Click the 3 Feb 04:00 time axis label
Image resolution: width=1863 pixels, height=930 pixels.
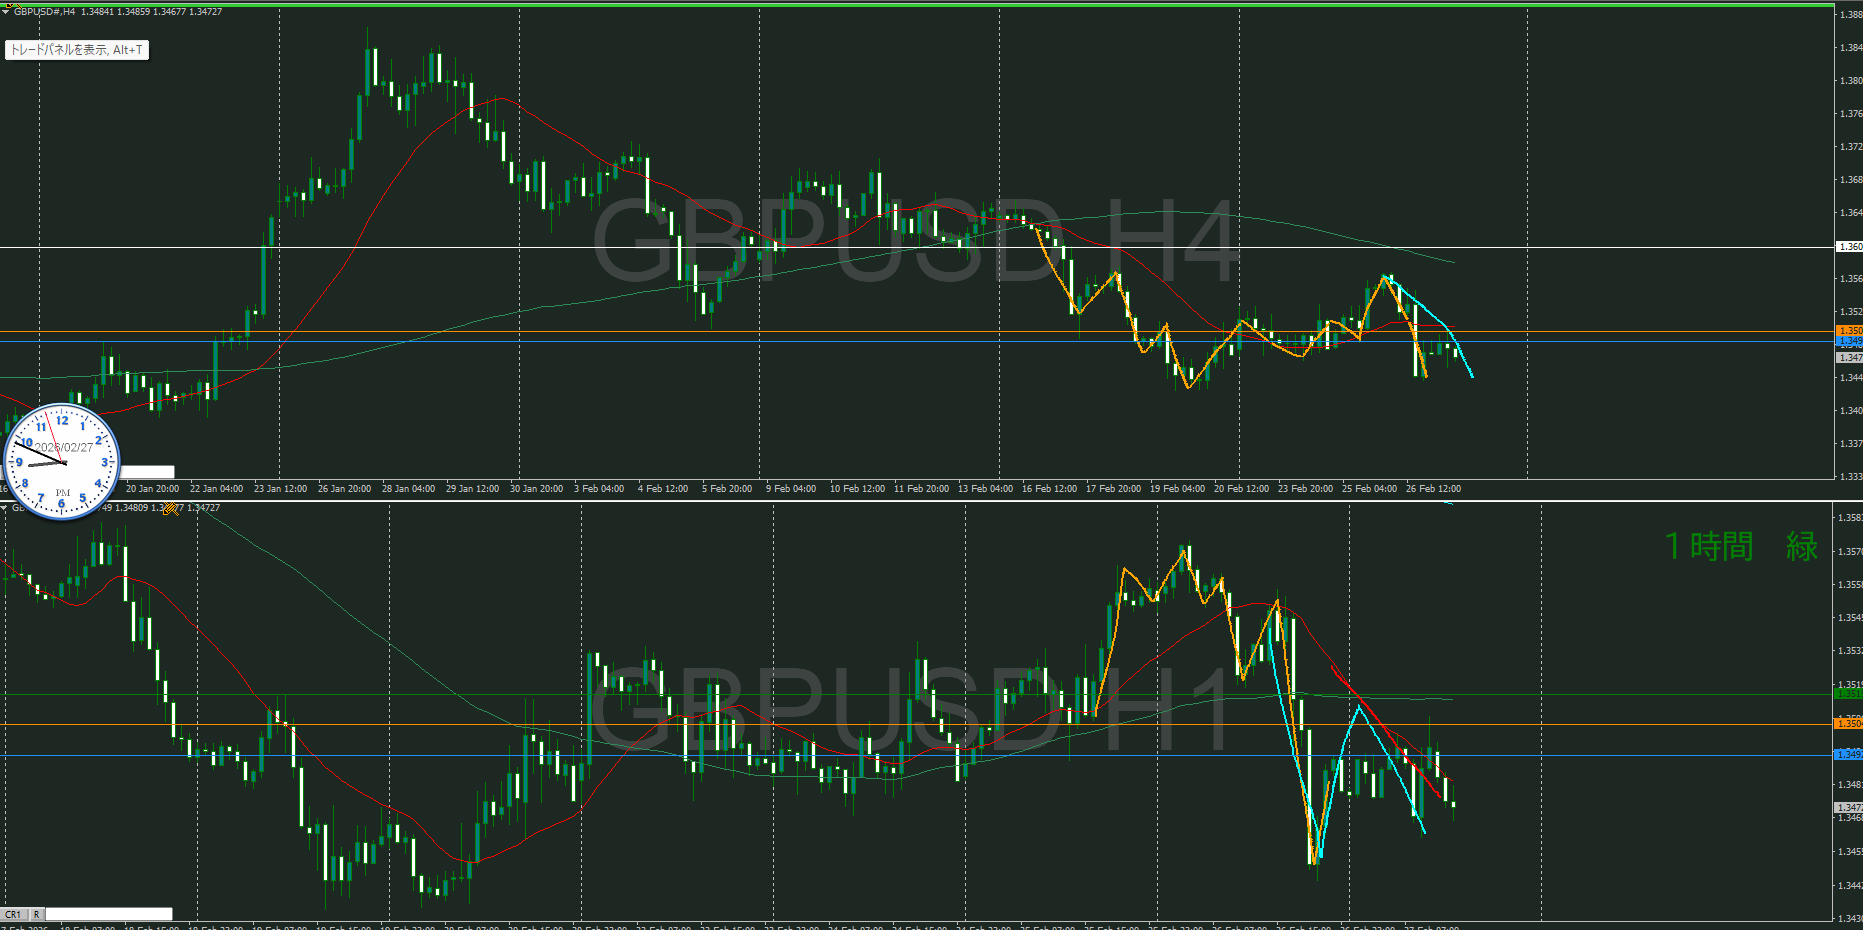[x=598, y=489]
